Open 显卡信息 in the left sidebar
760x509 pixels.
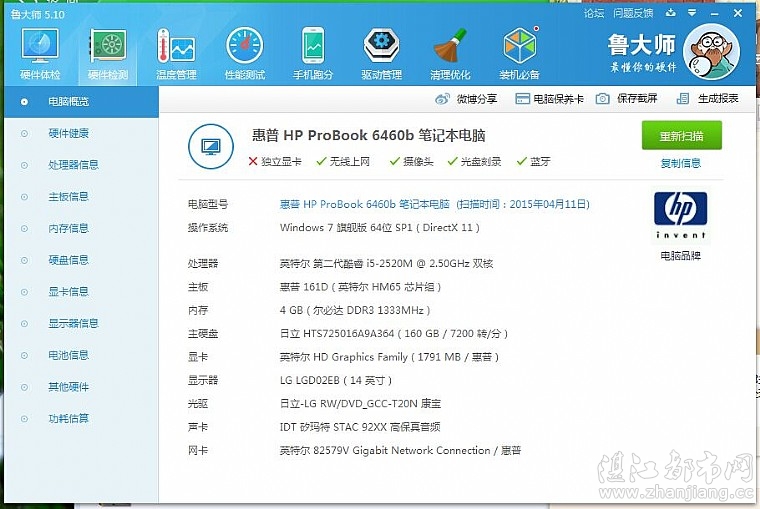[x=68, y=292]
